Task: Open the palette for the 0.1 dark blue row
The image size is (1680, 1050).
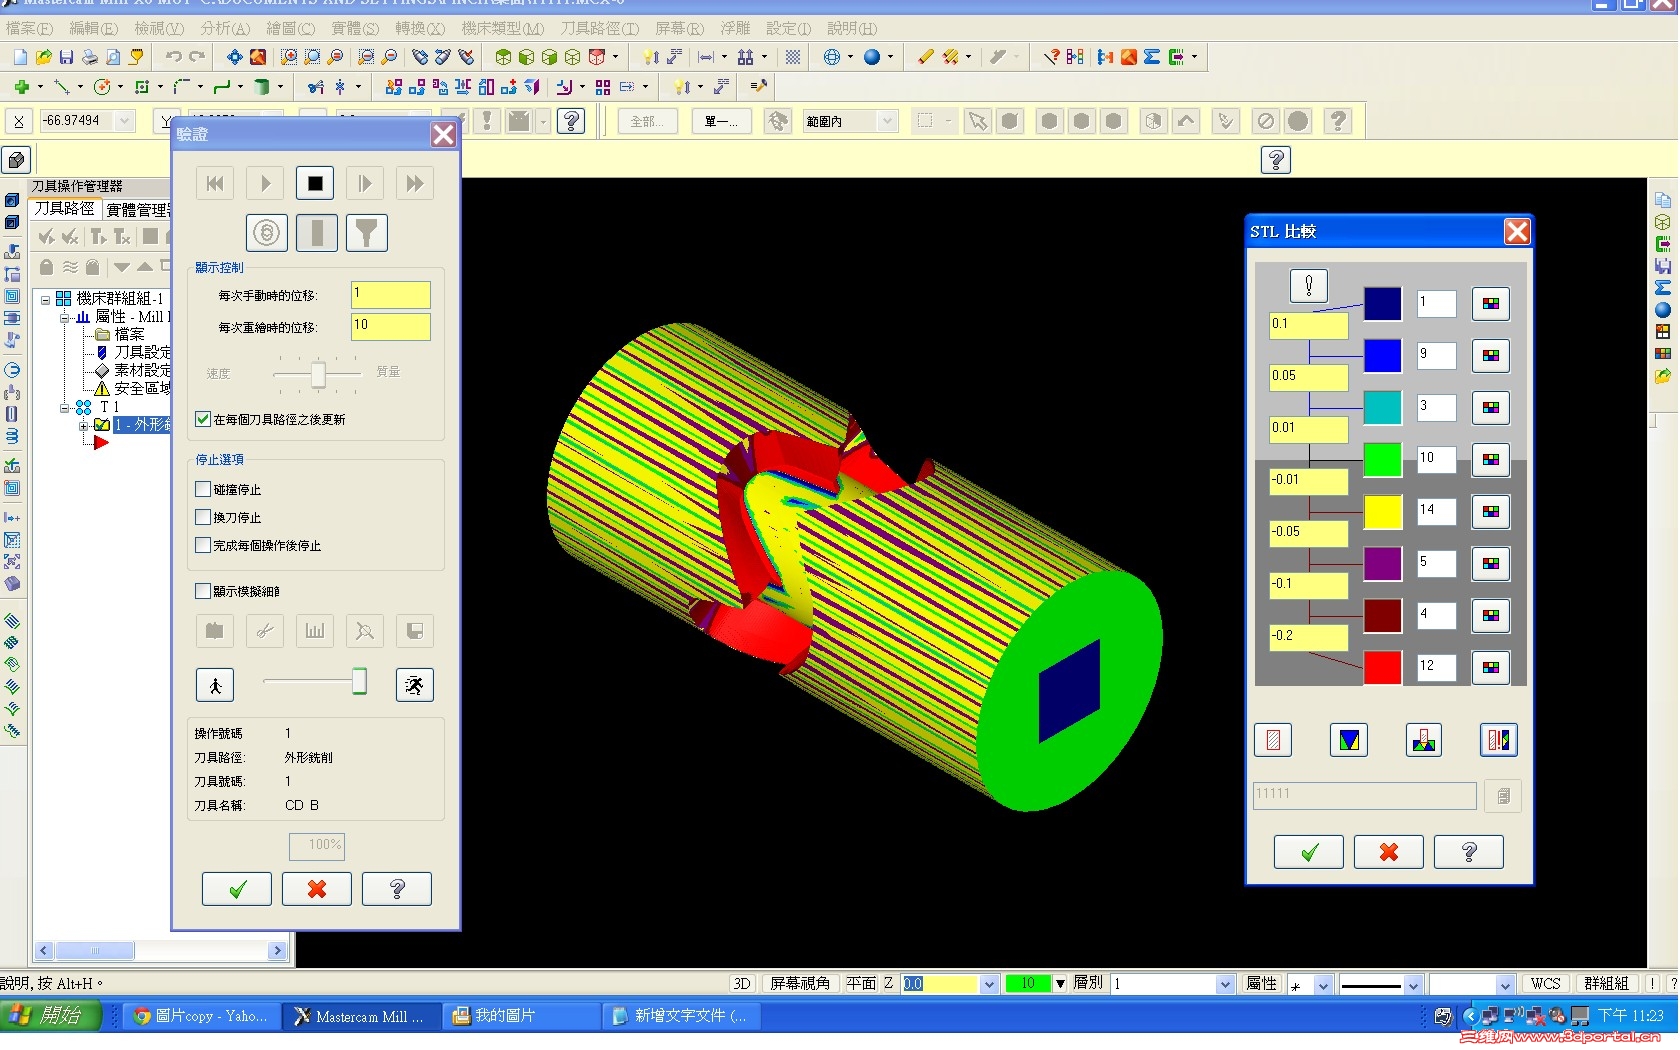Action: (x=1491, y=304)
